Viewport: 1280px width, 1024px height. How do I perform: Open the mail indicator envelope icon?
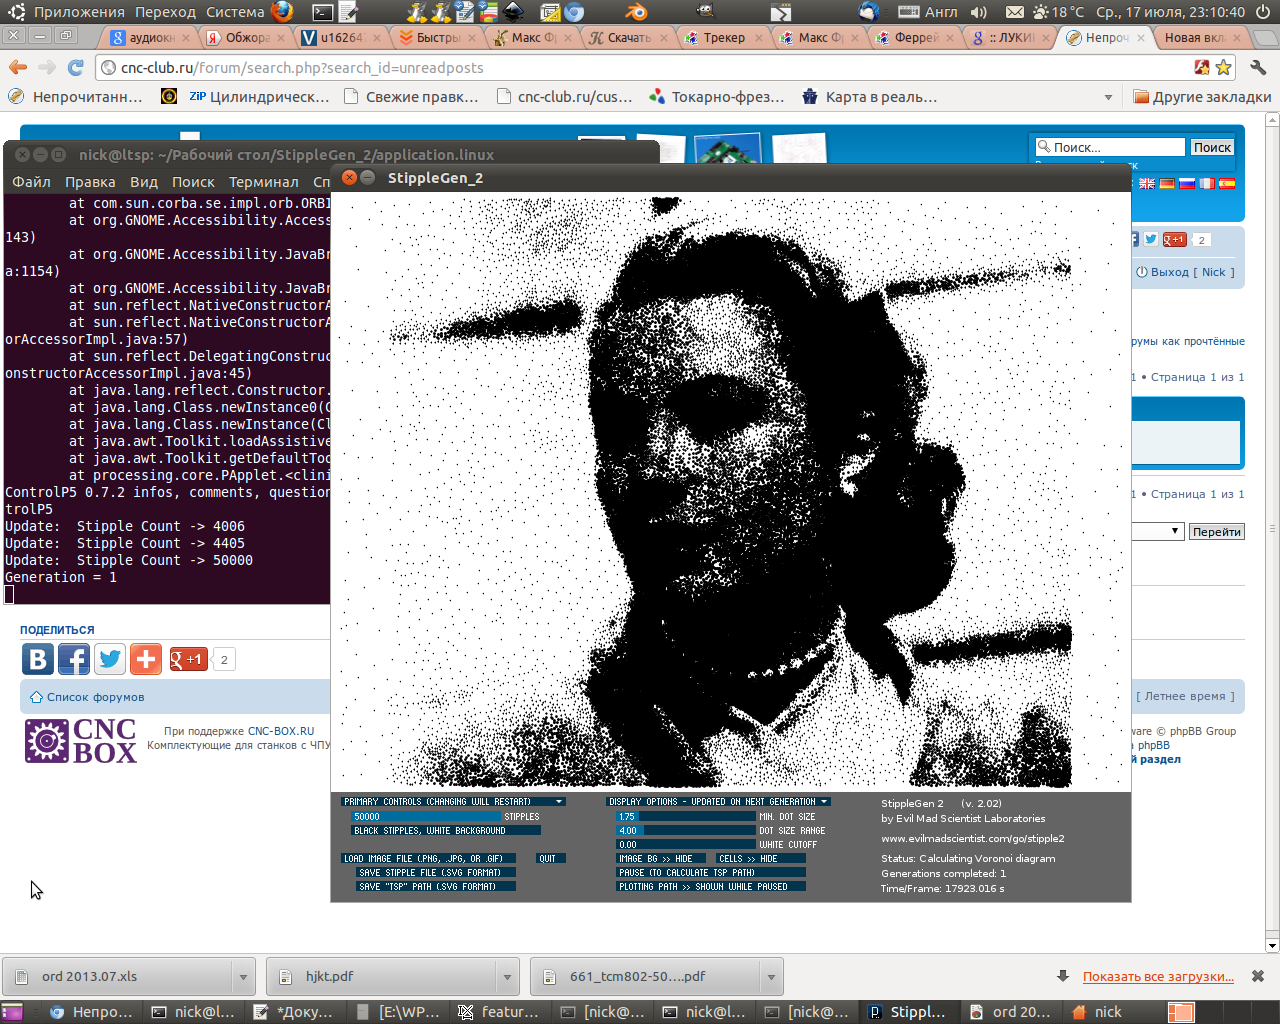(x=1014, y=12)
